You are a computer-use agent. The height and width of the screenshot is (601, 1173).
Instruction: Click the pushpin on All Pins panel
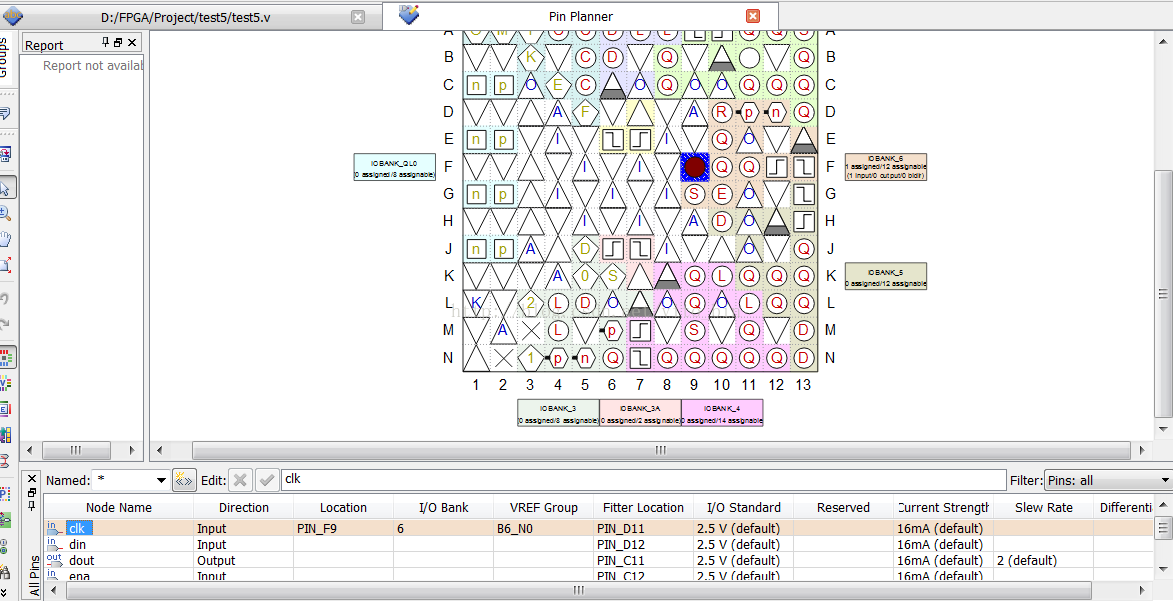(32, 507)
